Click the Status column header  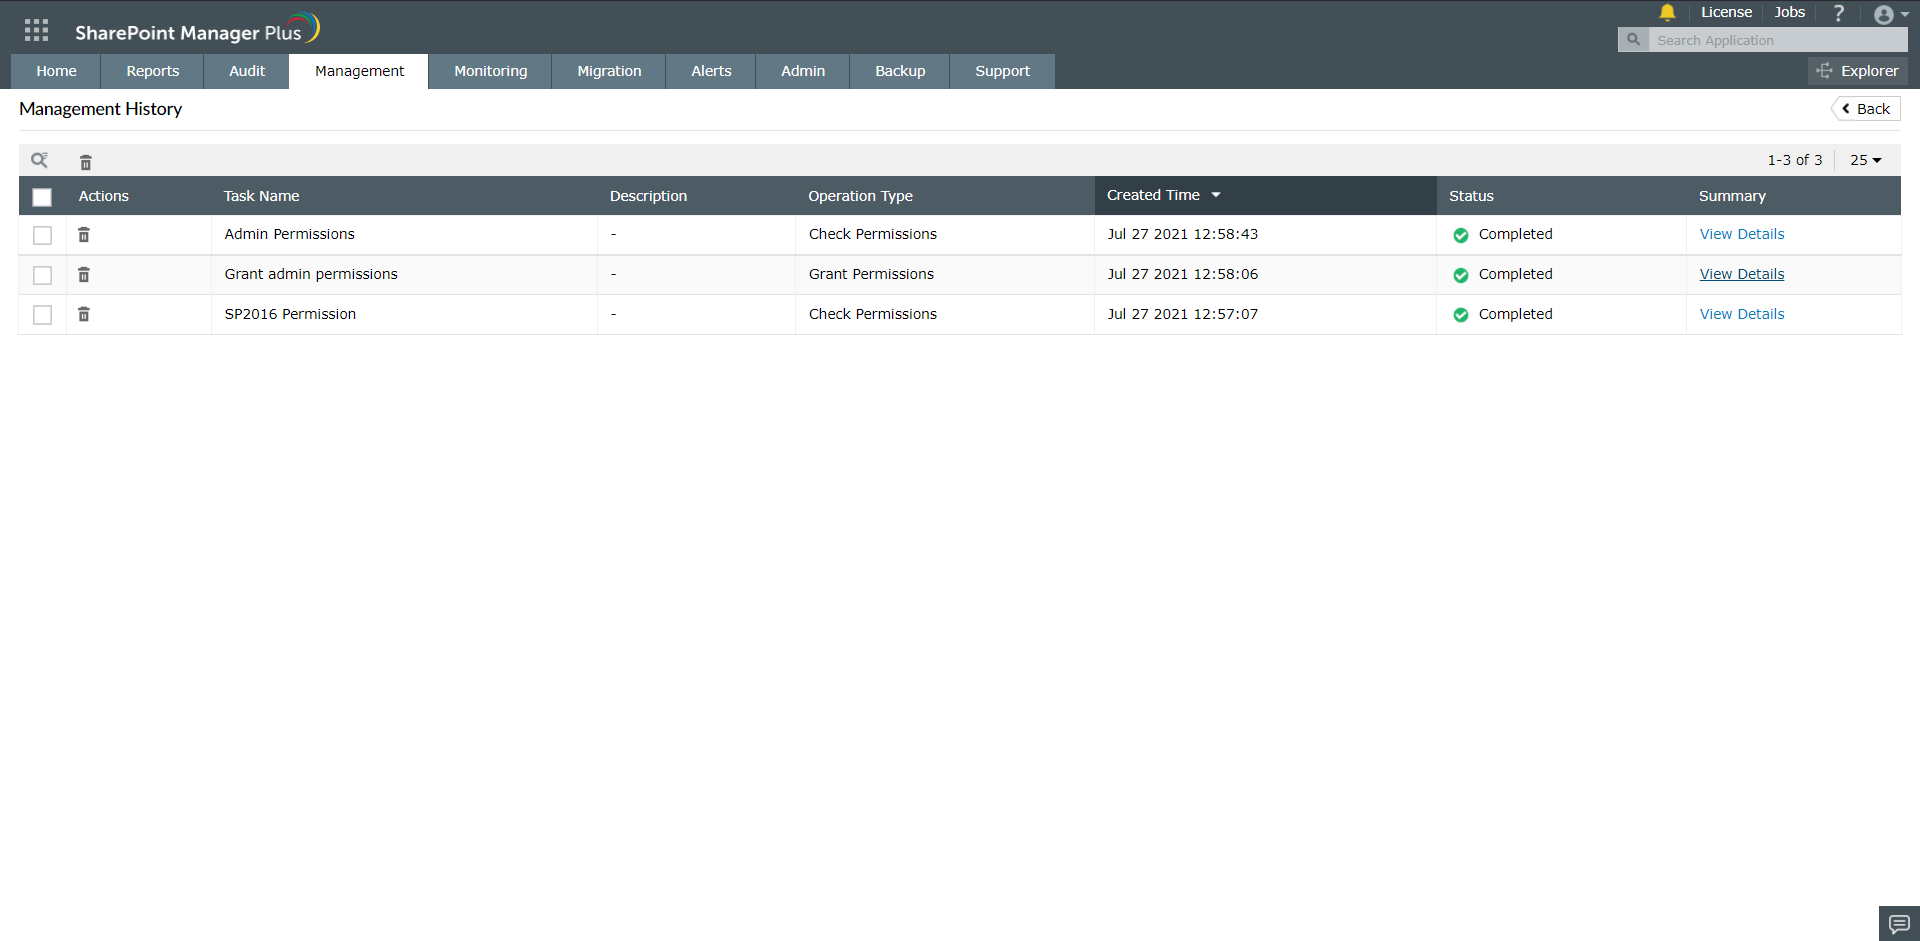[x=1471, y=196]
